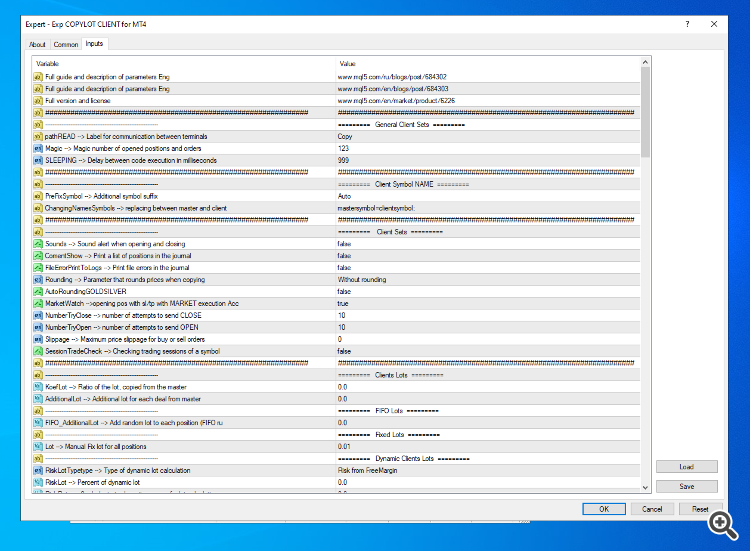The height and width of the screenshot is (551, 750).
Task: Select the market/product/6226 URL value
Action: click(x=397, y=101)
